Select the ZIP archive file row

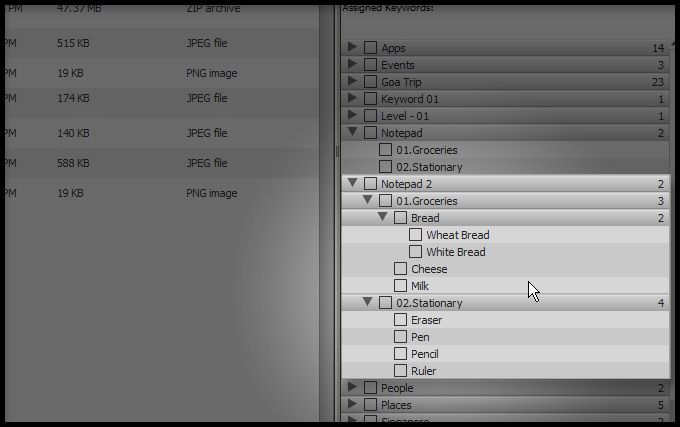point(160,8)
